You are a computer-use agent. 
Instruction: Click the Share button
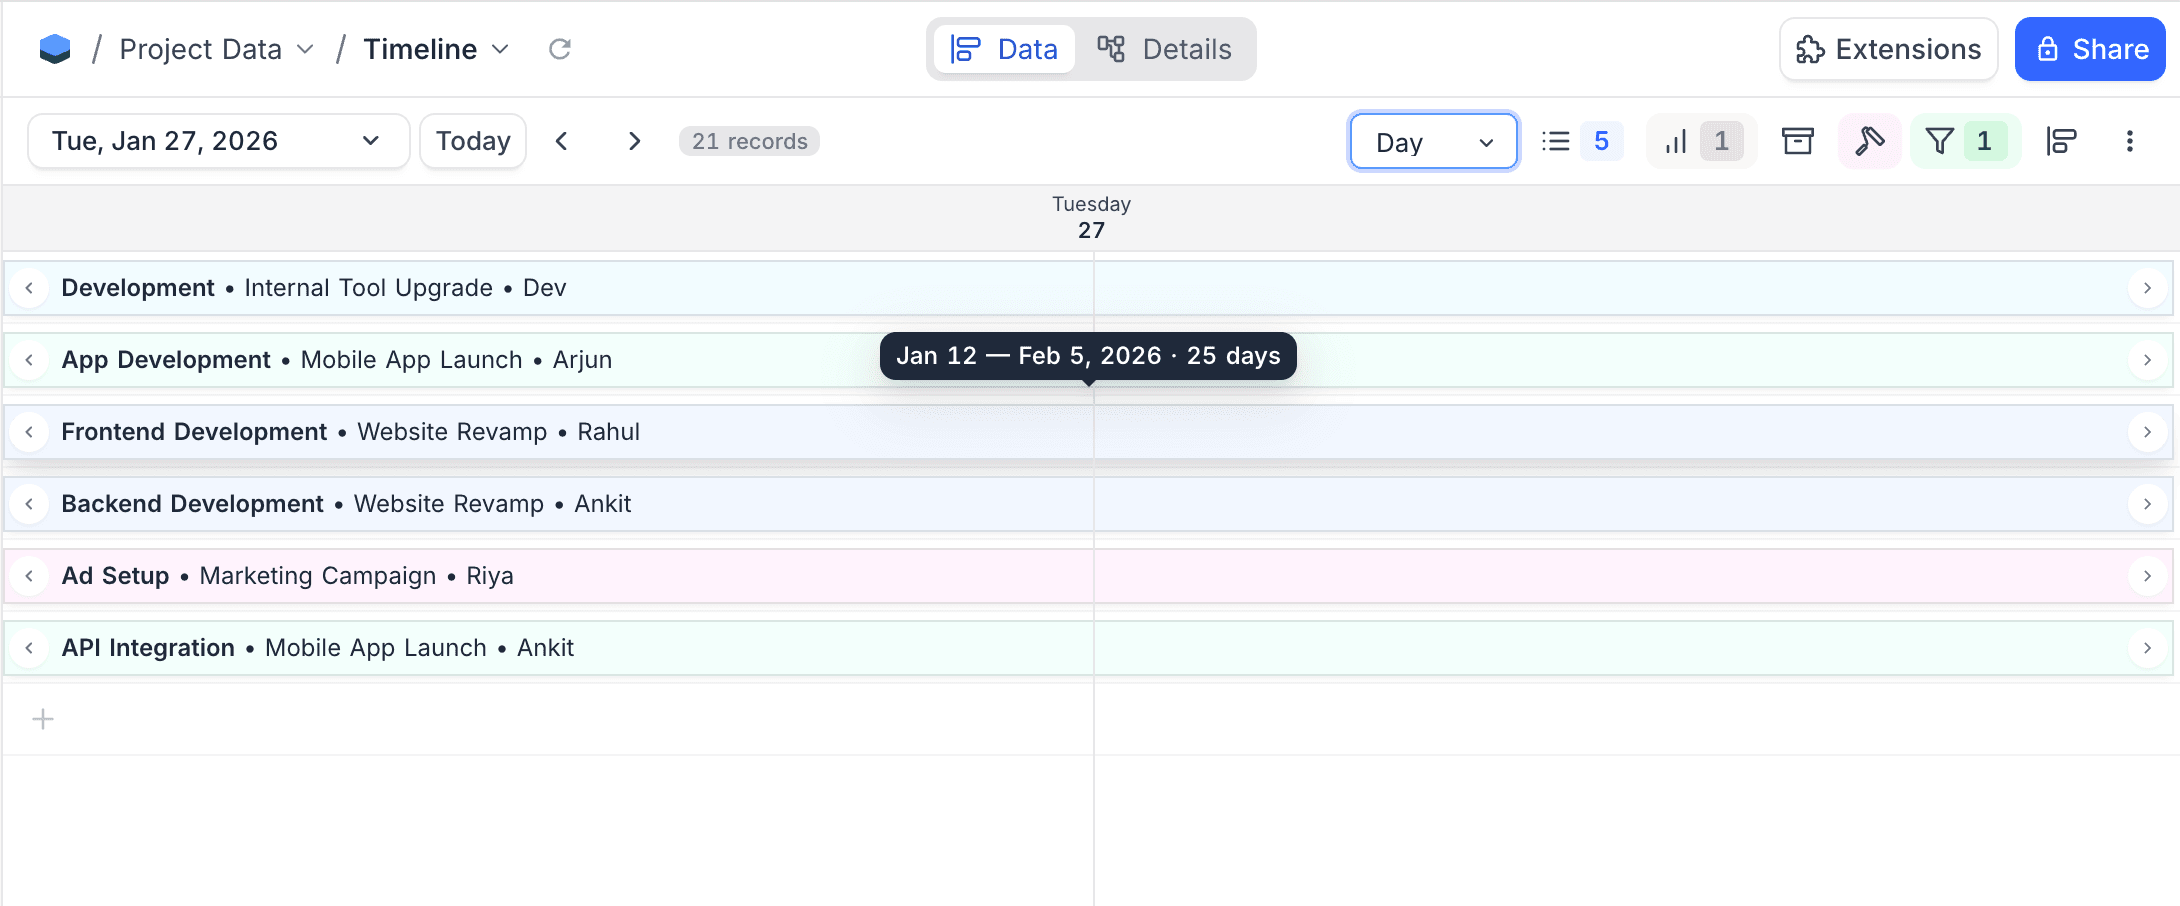pyautogui.click(x=2089, y=49)
